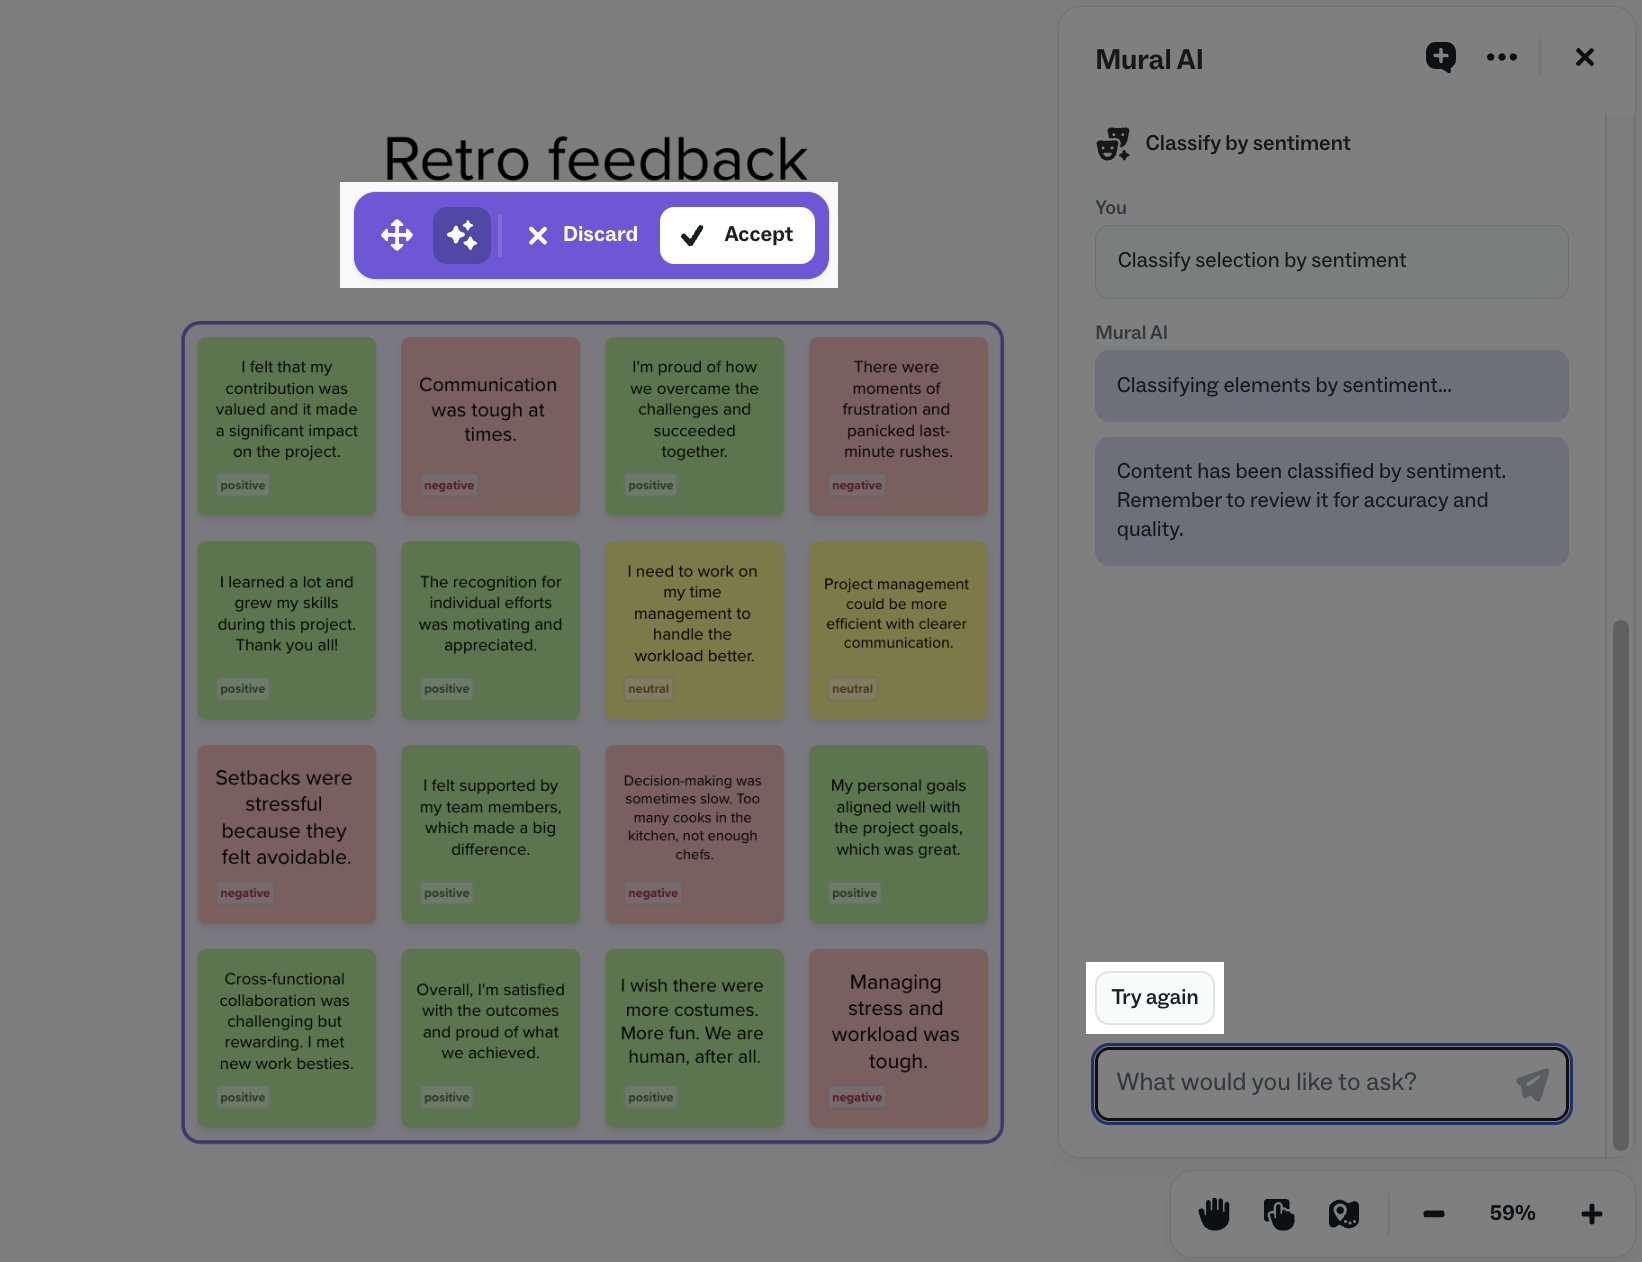Select 'My personal goals aligned well' note
Screen dimensions: 1642x1262
click(898, 834)
